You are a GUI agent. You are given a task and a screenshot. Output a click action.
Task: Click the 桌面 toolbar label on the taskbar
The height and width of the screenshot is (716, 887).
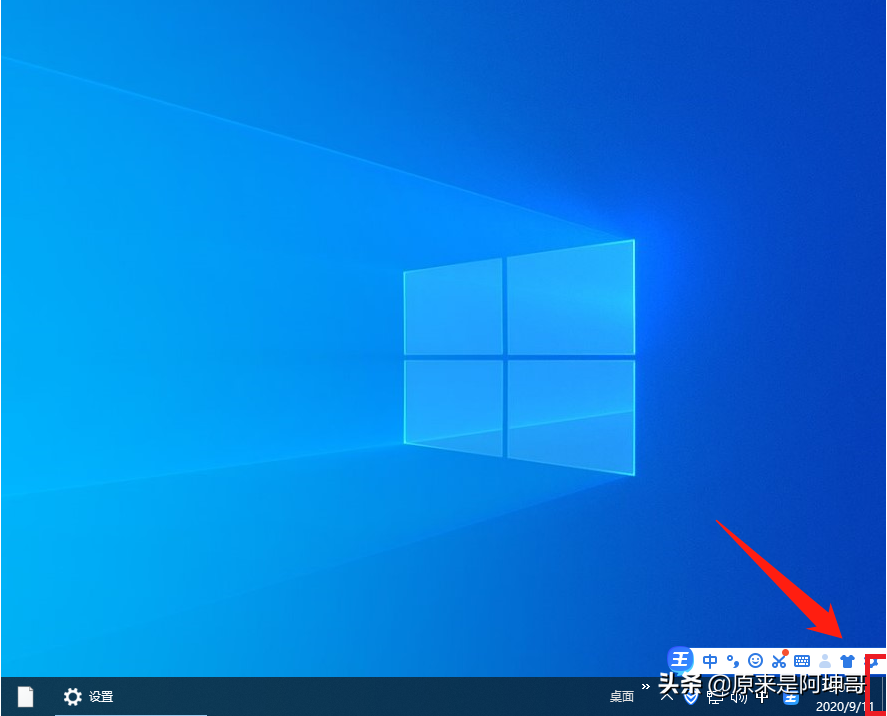click(621, 697)
